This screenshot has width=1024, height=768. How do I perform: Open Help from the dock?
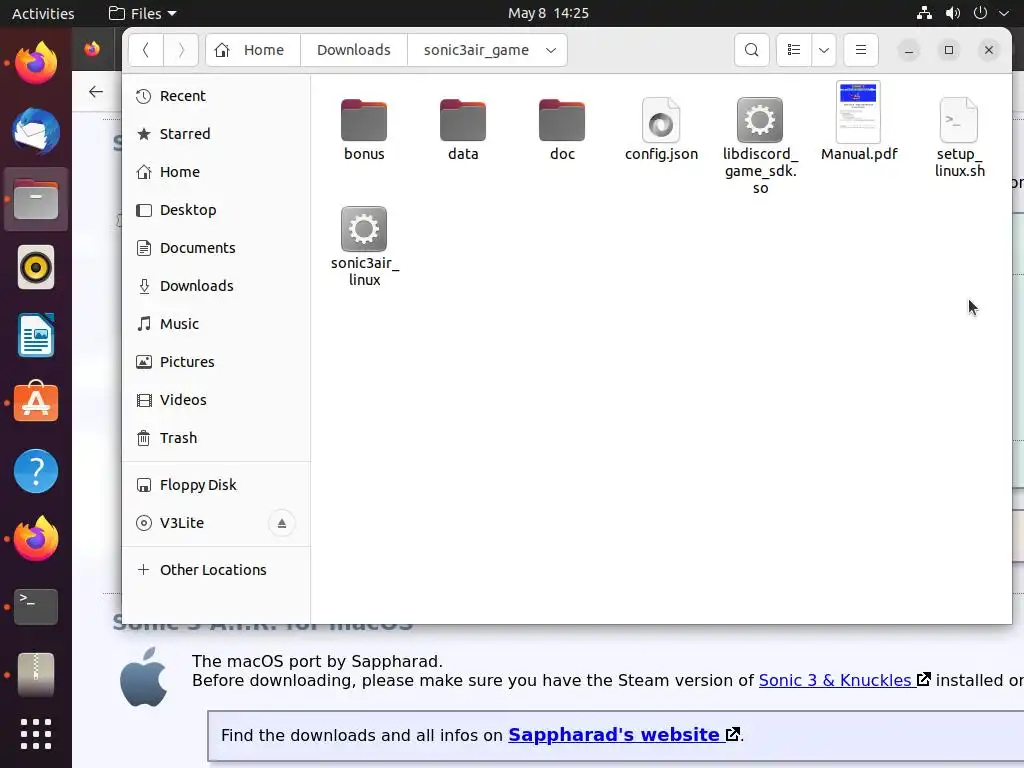click(36, 471)
